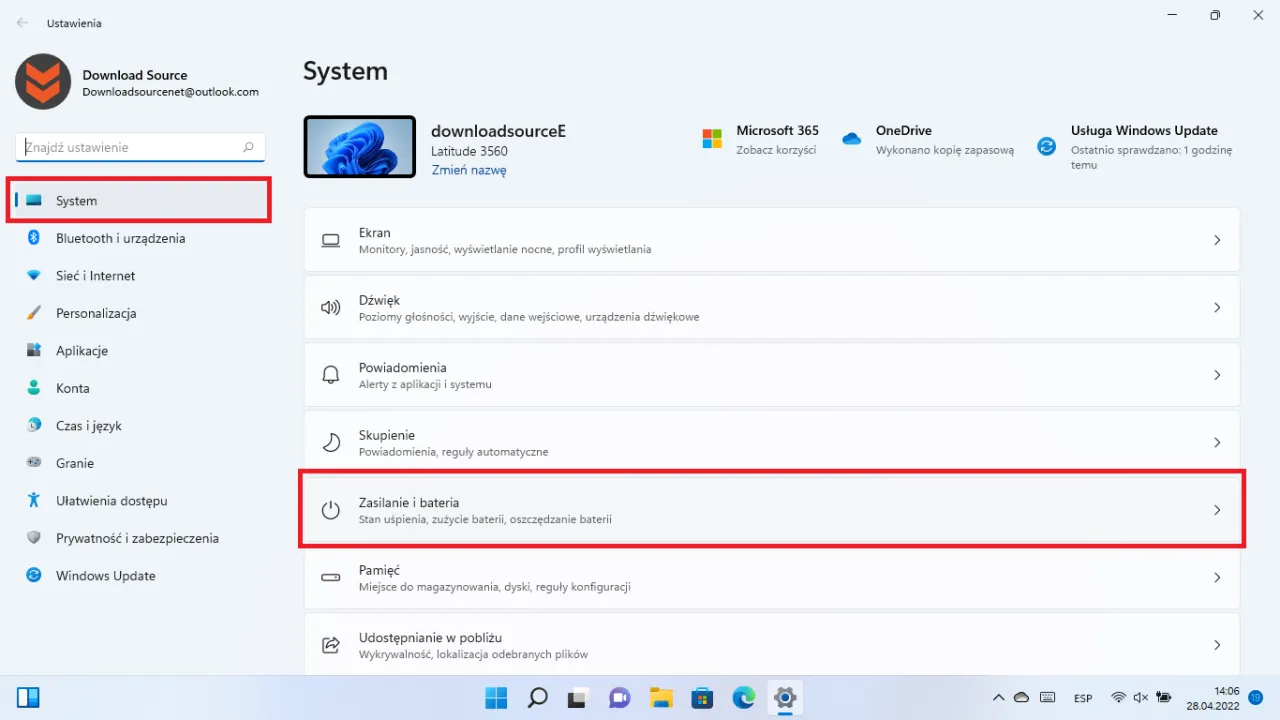Expand the Dźwięk settings row arrow

(1217, 308)
